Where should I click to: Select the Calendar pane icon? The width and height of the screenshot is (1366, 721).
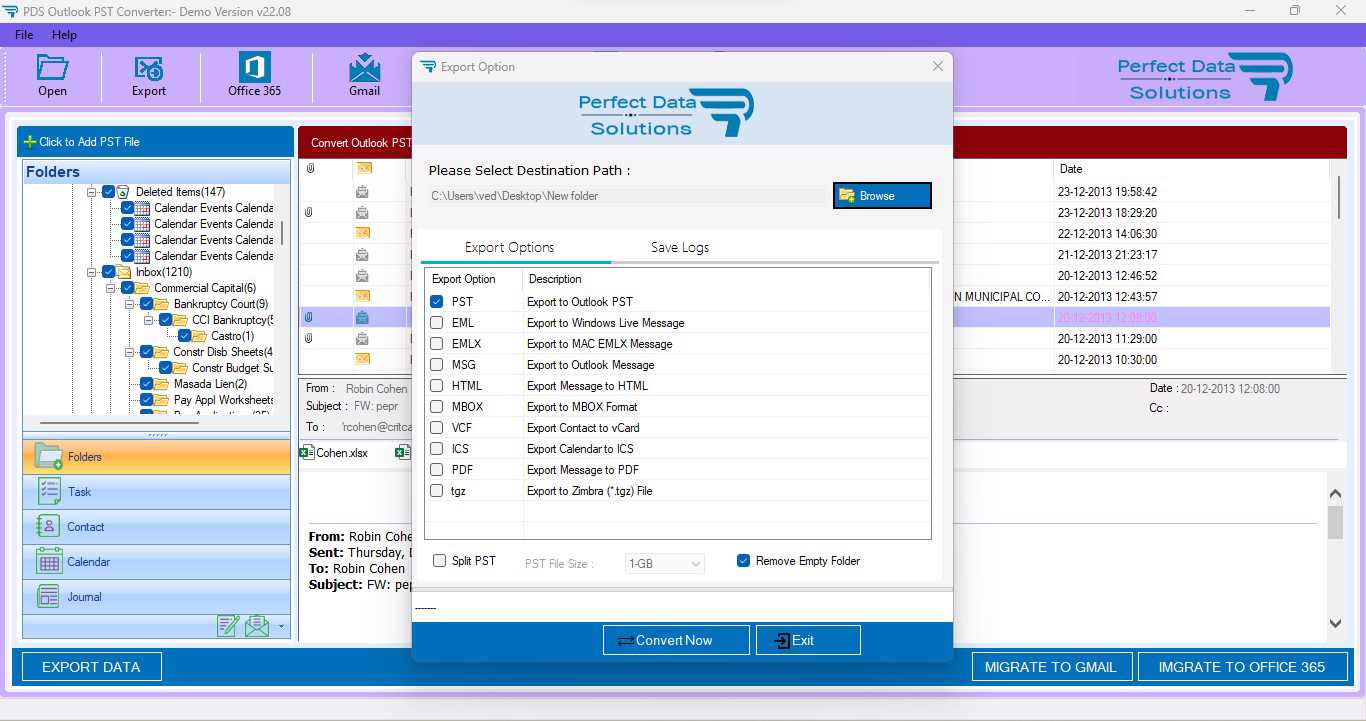(x=49, y=561)
